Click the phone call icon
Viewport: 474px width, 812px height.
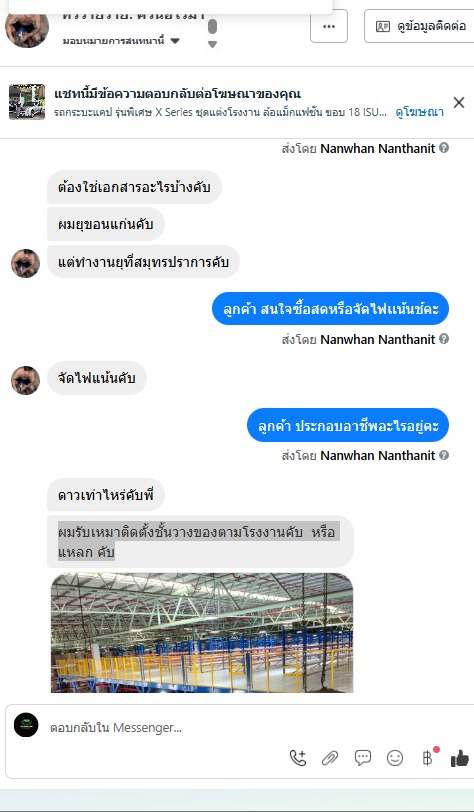coord(298,758)
